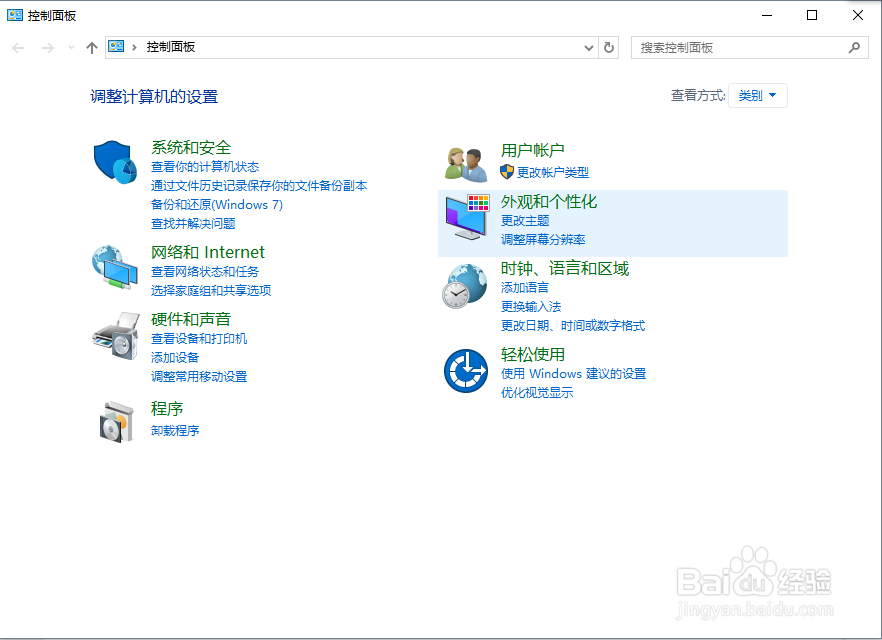This screenshot has height=640, width=882.
Task: Click the shield icon beside 更改帐户类型
Action: pos(507,172)
